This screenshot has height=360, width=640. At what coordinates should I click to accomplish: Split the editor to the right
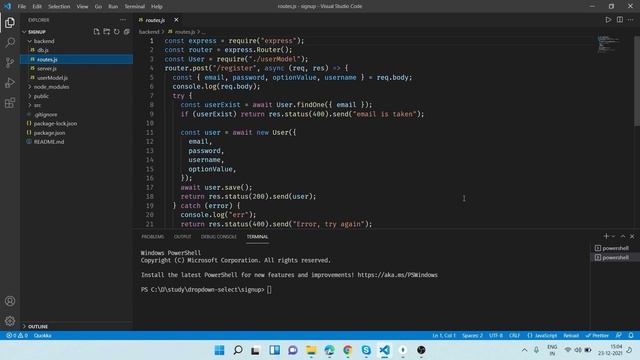620,20
